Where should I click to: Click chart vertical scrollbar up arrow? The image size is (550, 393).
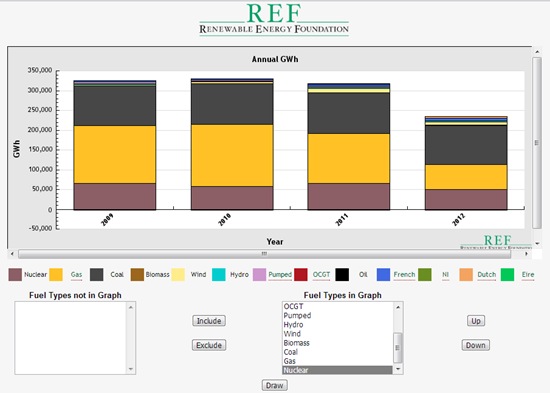click(537, 52)
